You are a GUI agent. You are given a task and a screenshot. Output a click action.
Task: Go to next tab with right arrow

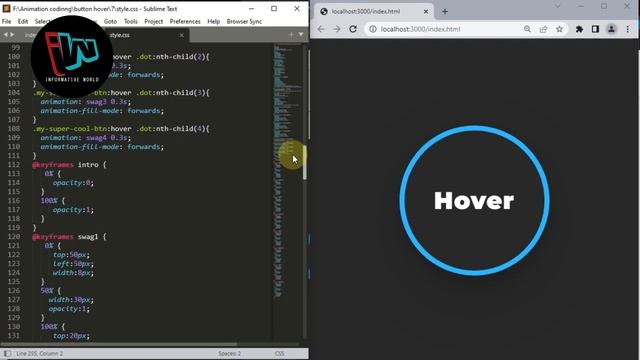point(12,35)
